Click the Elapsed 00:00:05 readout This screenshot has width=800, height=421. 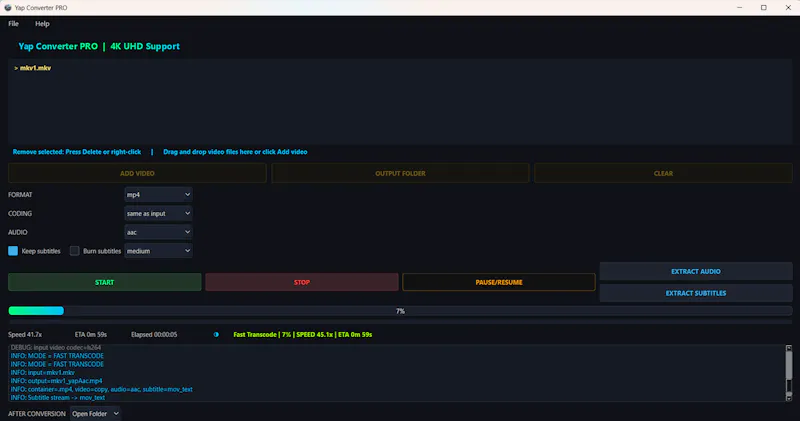154,335
